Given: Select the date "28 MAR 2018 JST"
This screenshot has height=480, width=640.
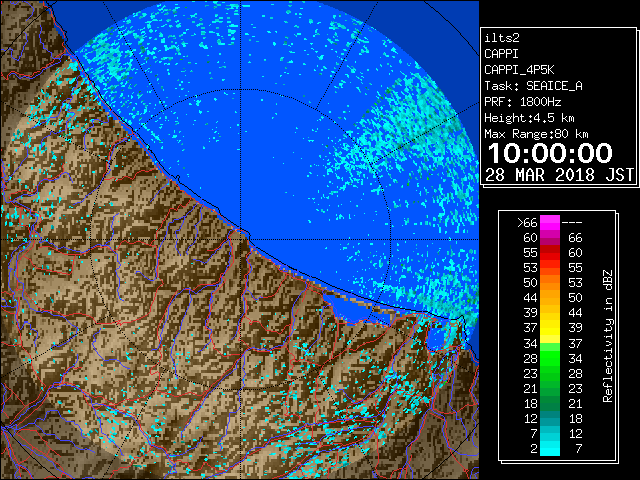Looking at the screenshot, I should pyautogui.click(x=559, y=175).
